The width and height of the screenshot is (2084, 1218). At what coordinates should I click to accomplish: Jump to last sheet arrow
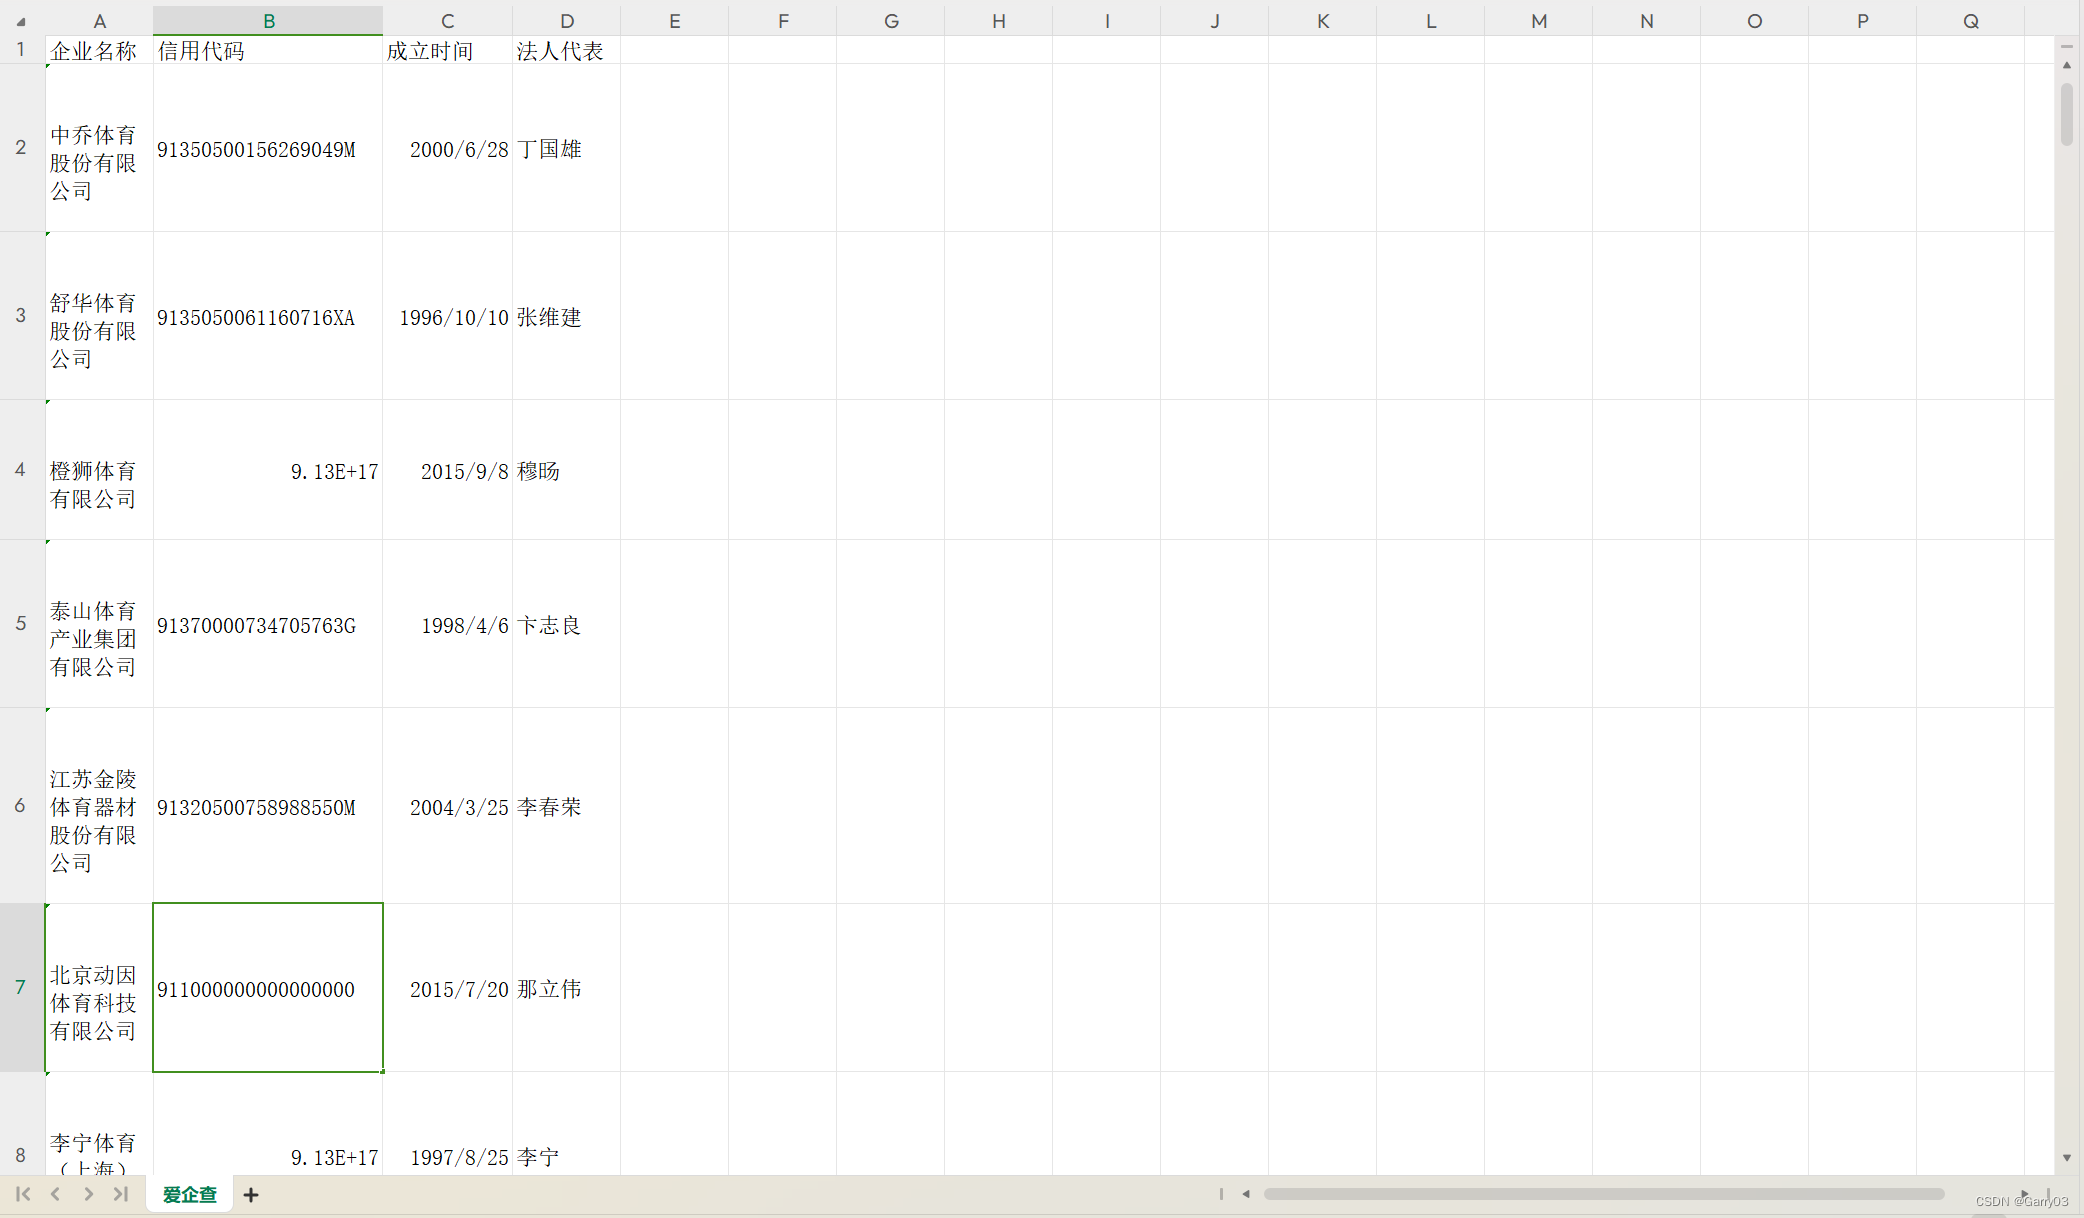(121, 1194)
